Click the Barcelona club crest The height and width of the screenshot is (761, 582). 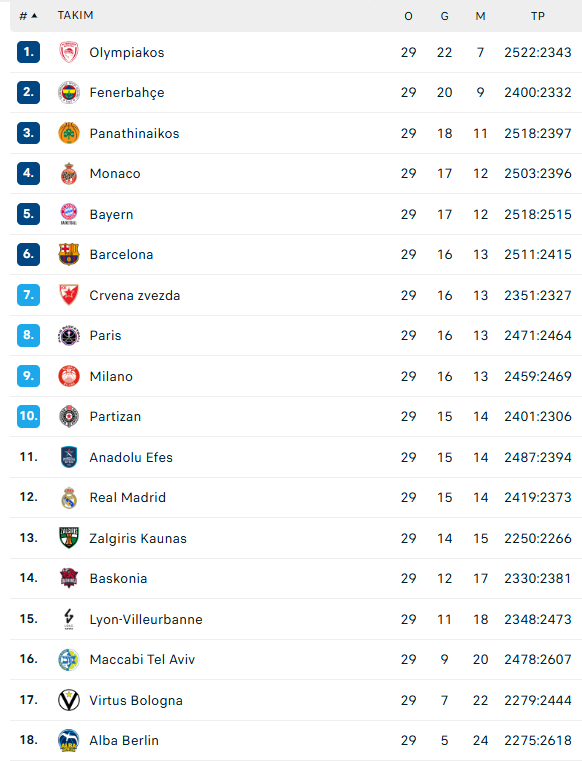tap(68, 254)
